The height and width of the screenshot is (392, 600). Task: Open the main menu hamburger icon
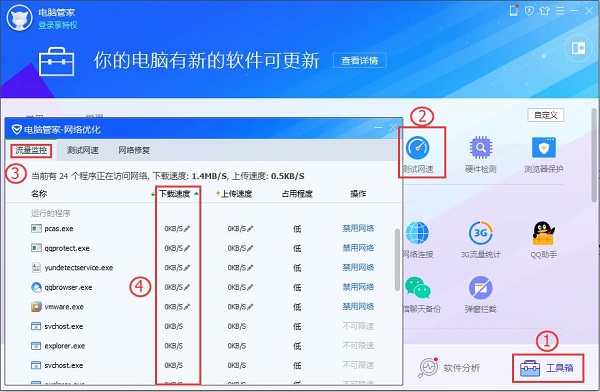[560, 11]
